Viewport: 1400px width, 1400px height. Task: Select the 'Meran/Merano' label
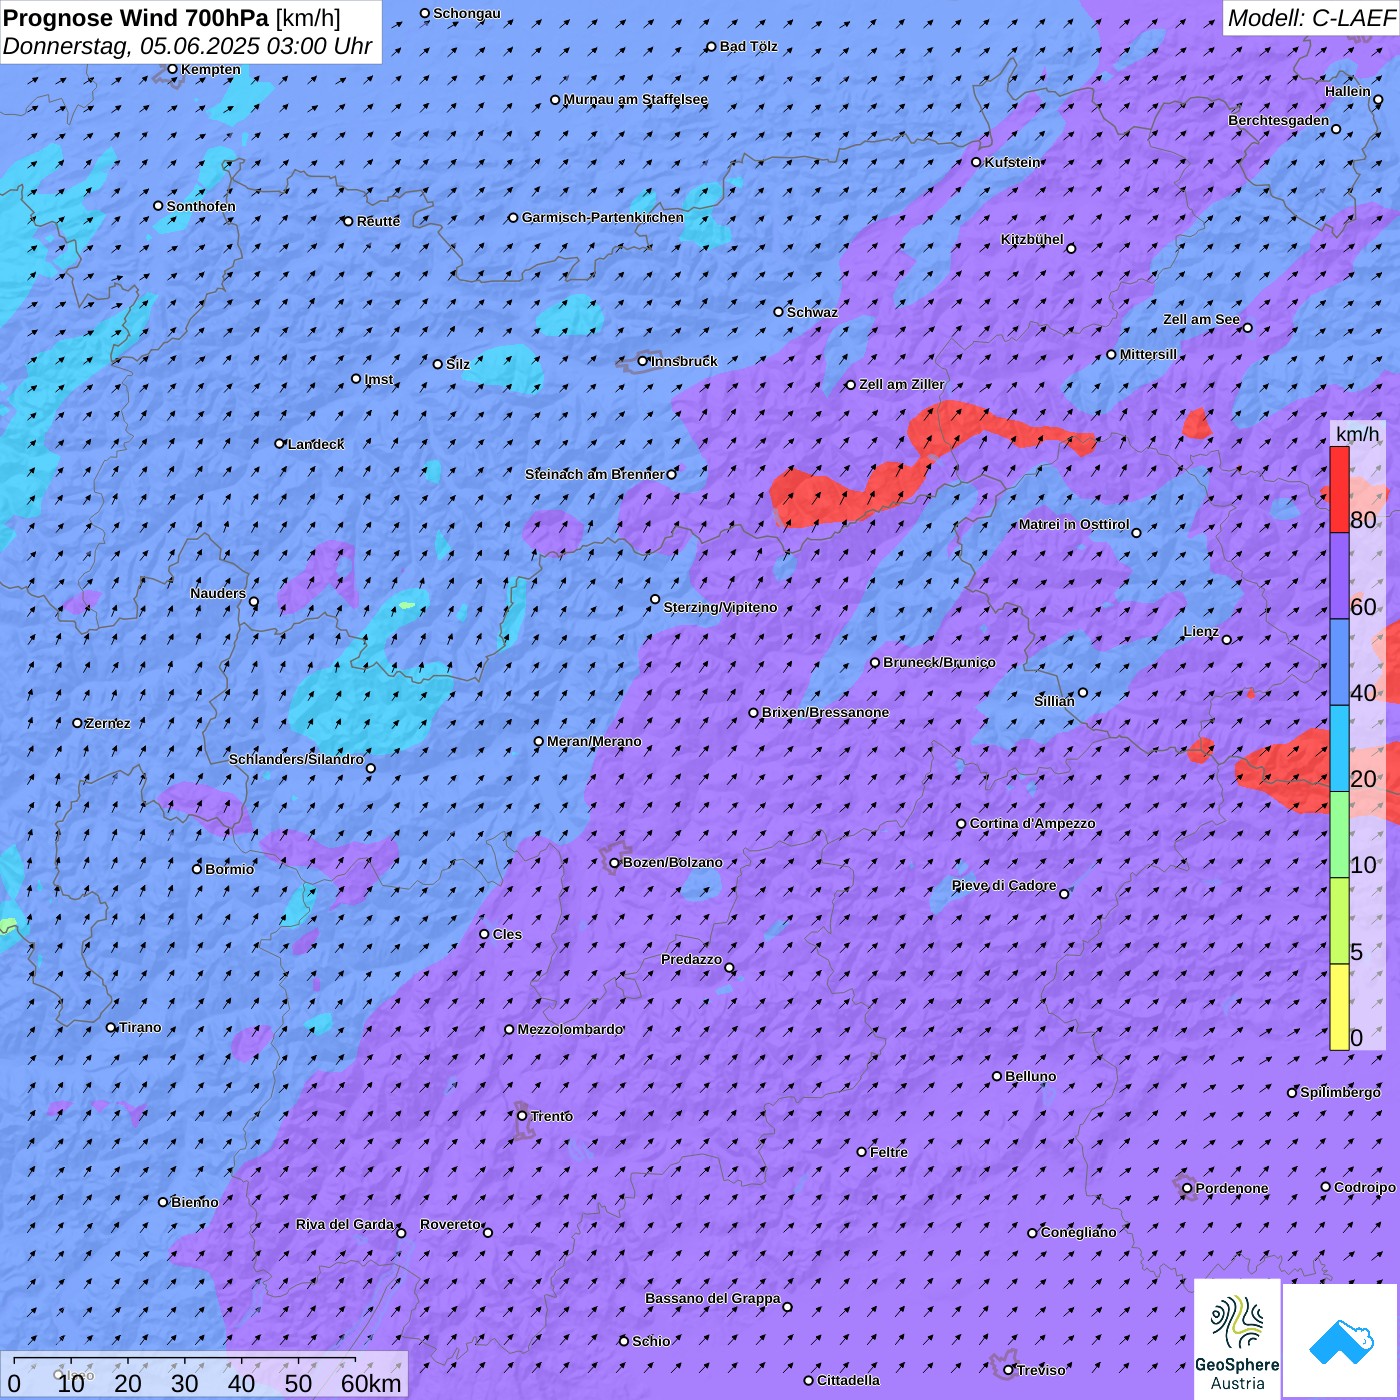click(x=594, y=741)
